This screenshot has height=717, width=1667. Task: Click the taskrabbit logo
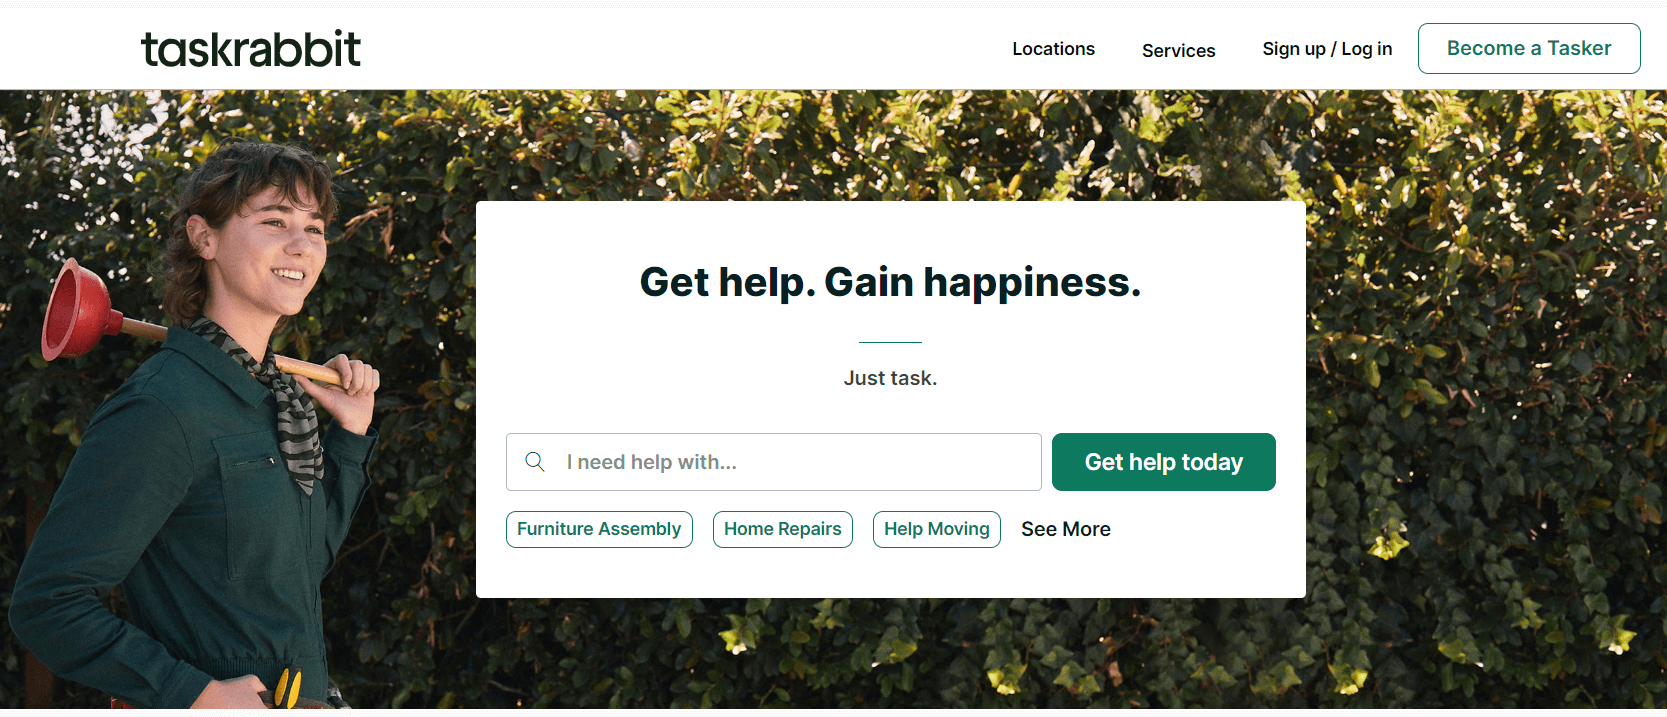(251, 49)
